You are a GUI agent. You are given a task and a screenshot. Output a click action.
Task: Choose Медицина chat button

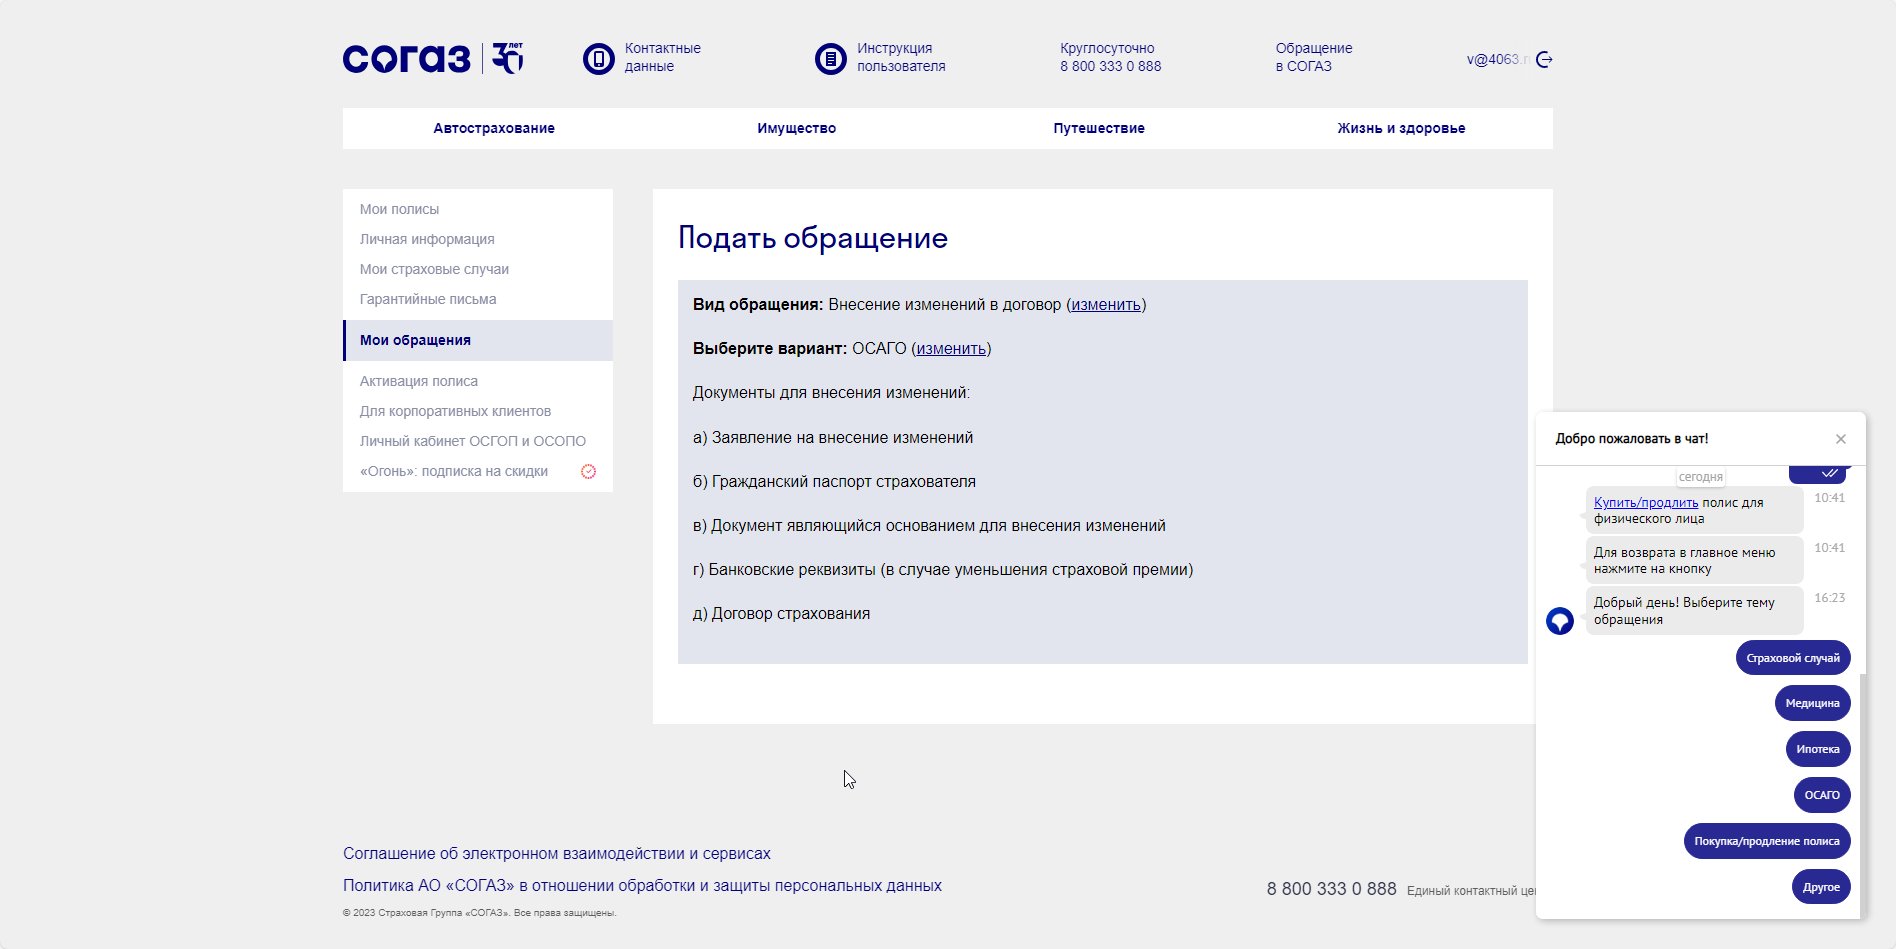[x=1812, y=703]
